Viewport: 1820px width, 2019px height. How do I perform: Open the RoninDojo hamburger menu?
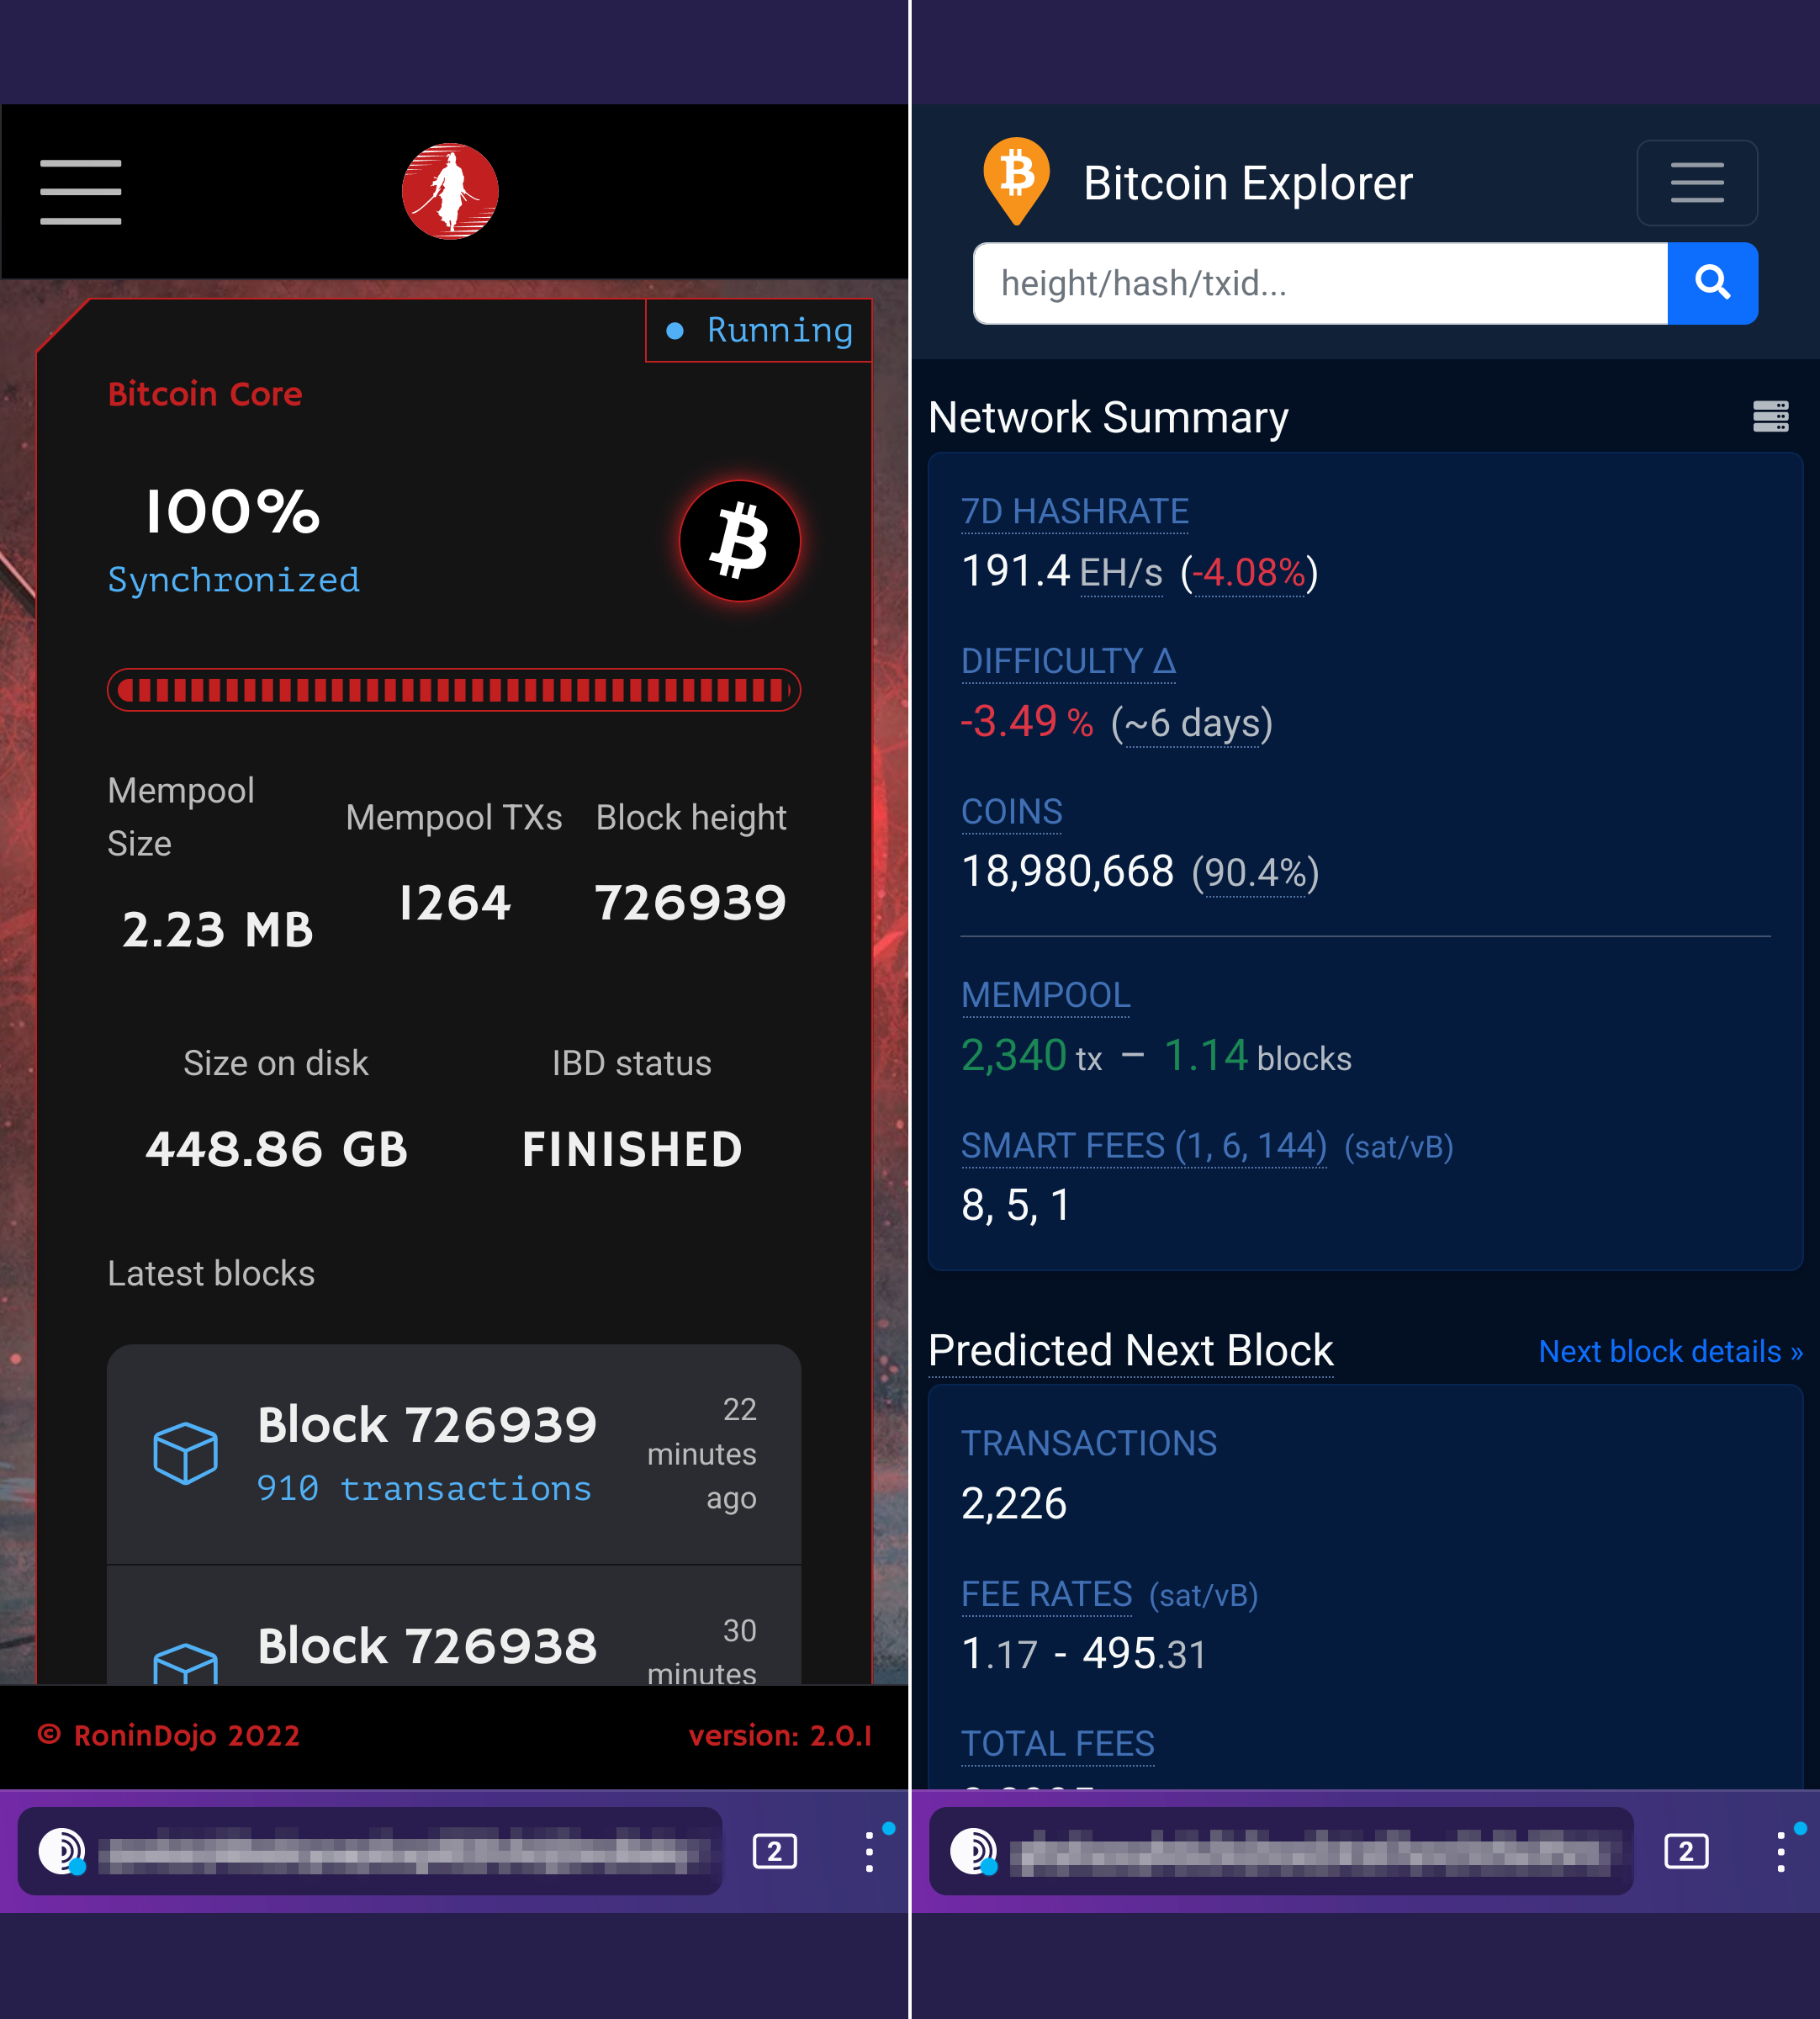coord(80,191)
